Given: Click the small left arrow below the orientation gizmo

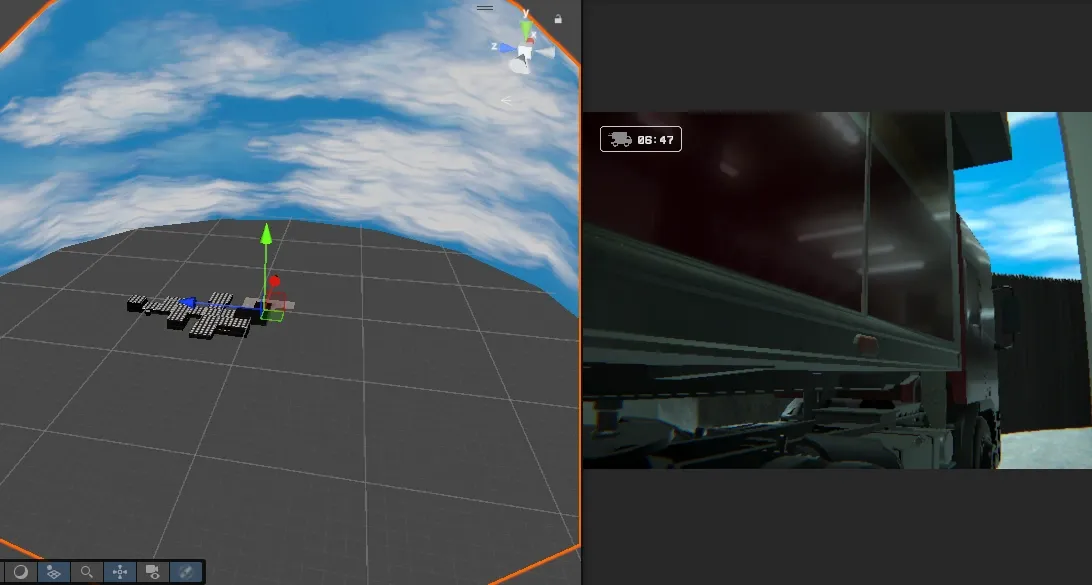Looking at the screenshot, I should click(506, 101).
